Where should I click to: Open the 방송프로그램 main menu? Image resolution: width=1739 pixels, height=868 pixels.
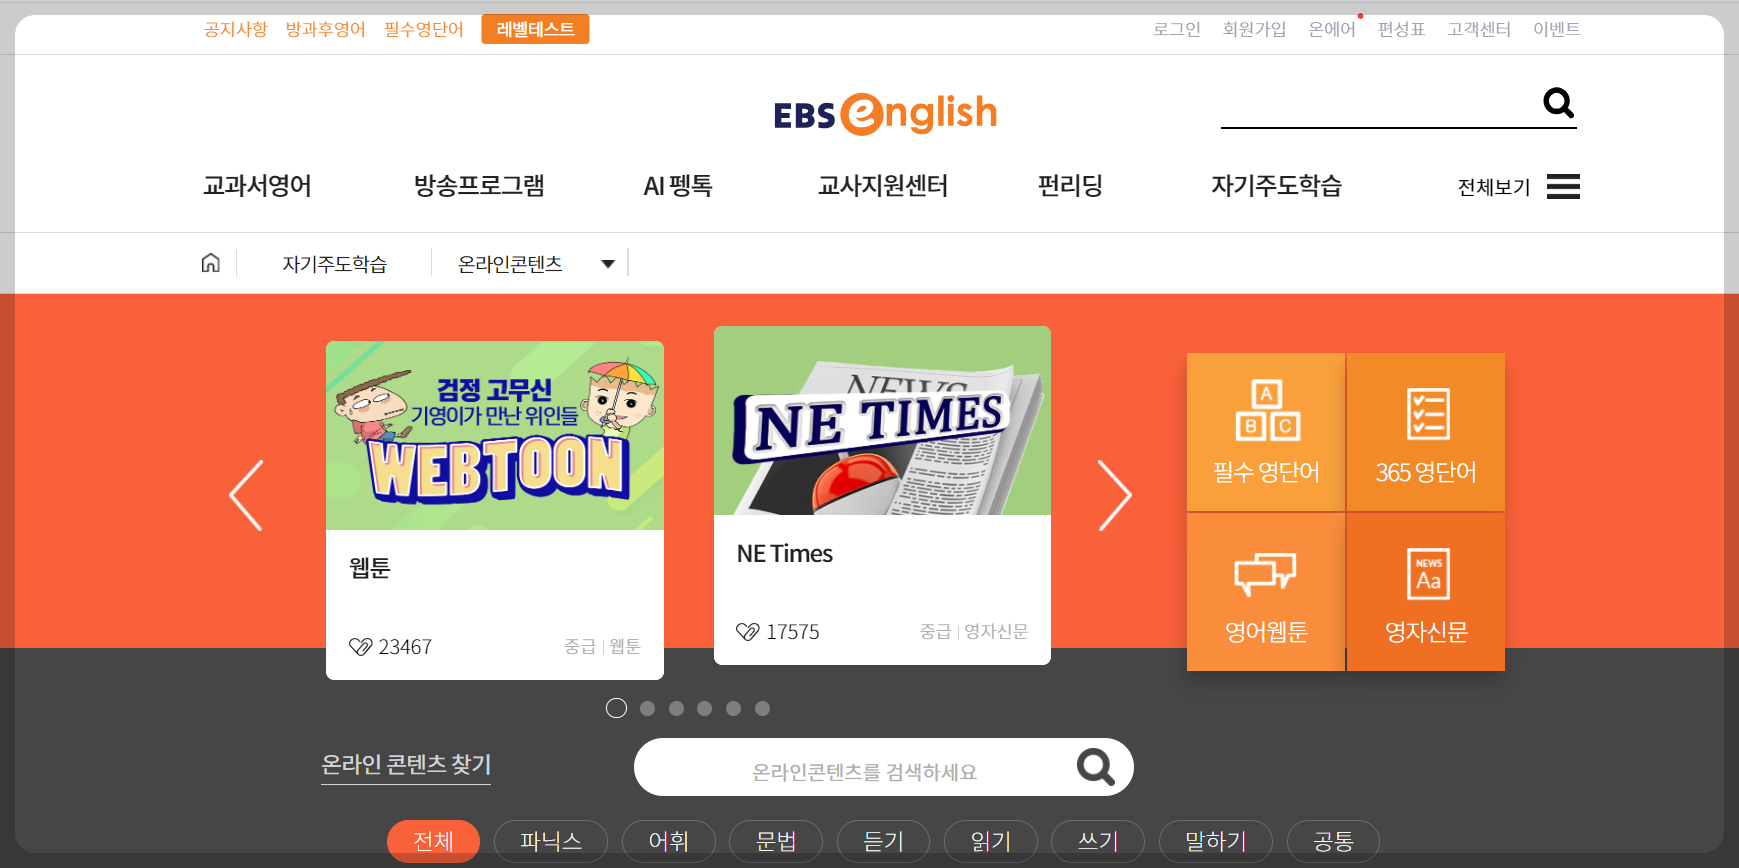479,186
